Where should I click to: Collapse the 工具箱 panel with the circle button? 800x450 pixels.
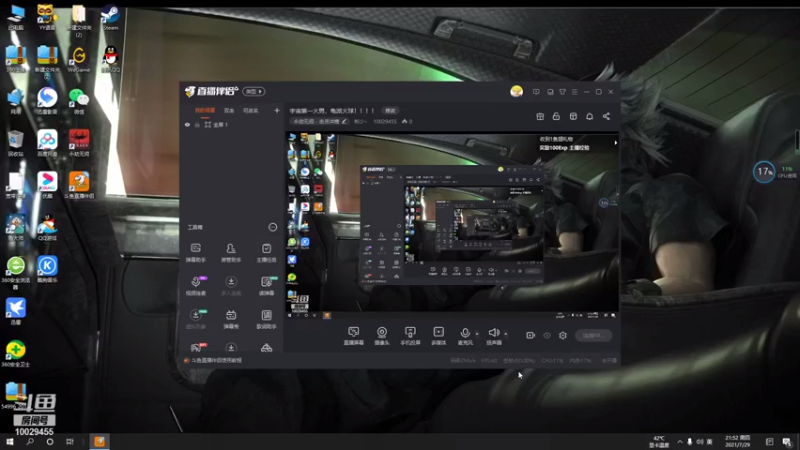pyautogui.click(x=272, y=227)
